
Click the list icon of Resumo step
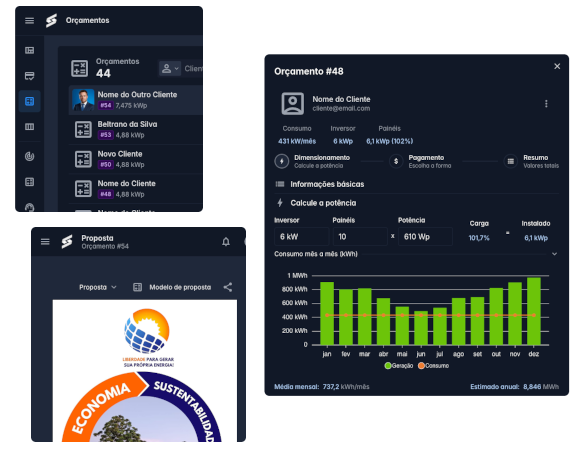[x=511, y=161]
